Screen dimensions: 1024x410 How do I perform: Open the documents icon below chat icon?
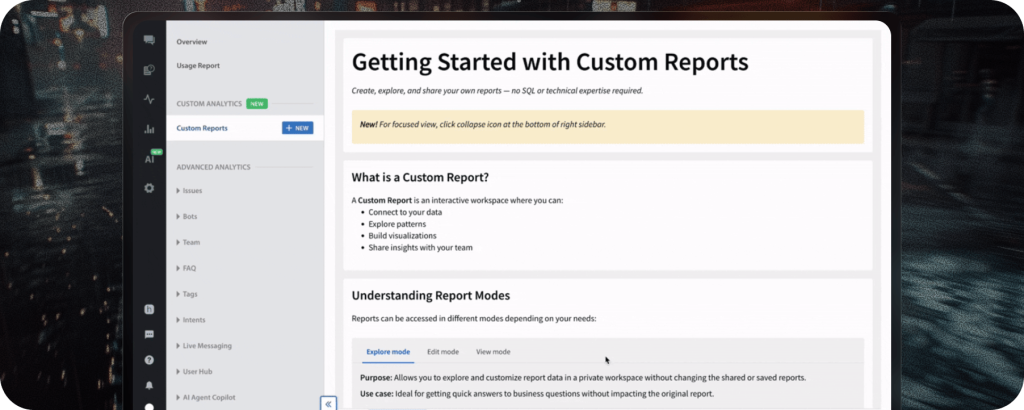click(x=149, y=70)
